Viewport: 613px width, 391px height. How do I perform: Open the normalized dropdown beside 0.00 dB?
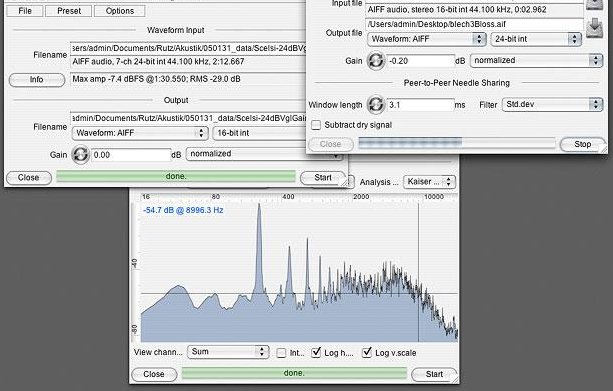264,154
